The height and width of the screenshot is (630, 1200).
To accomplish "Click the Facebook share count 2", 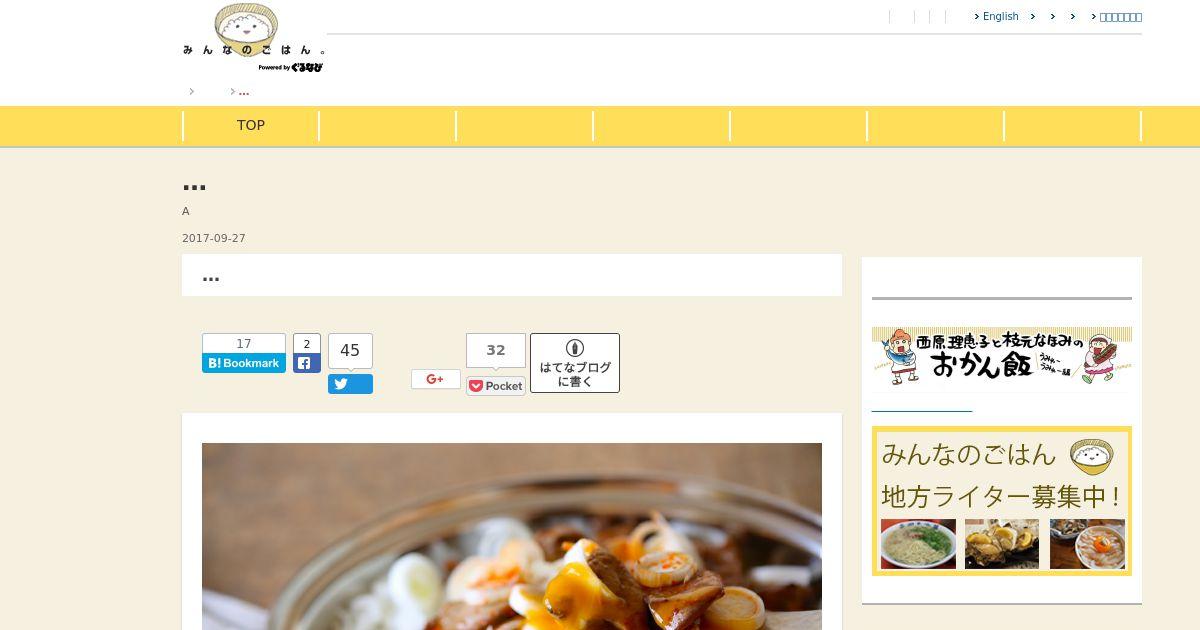I will [x=307, y=344].
